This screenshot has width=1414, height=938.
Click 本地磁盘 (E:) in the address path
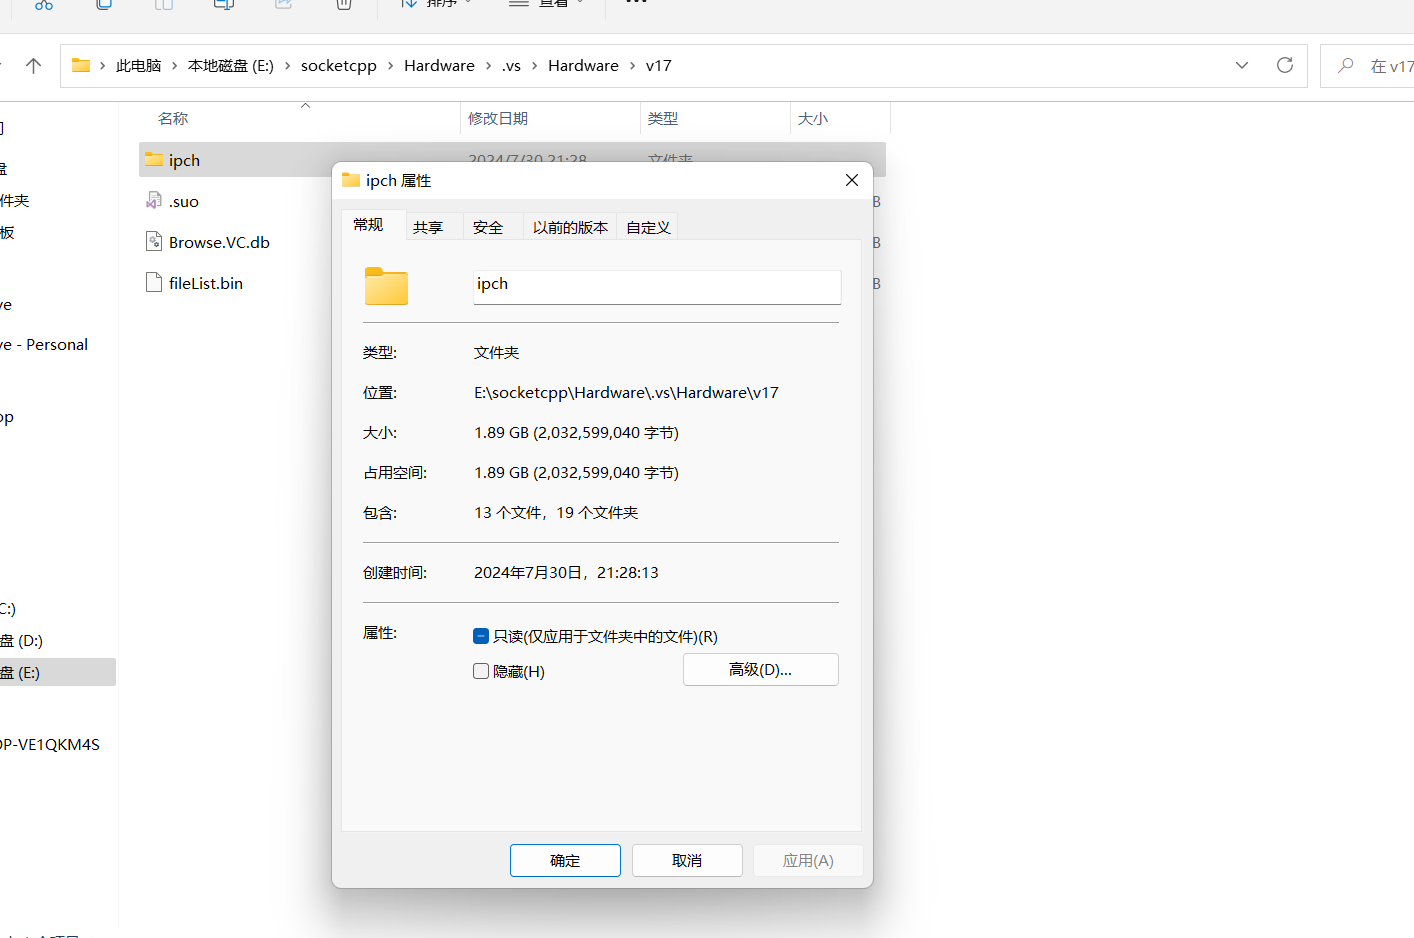[231, 66]
